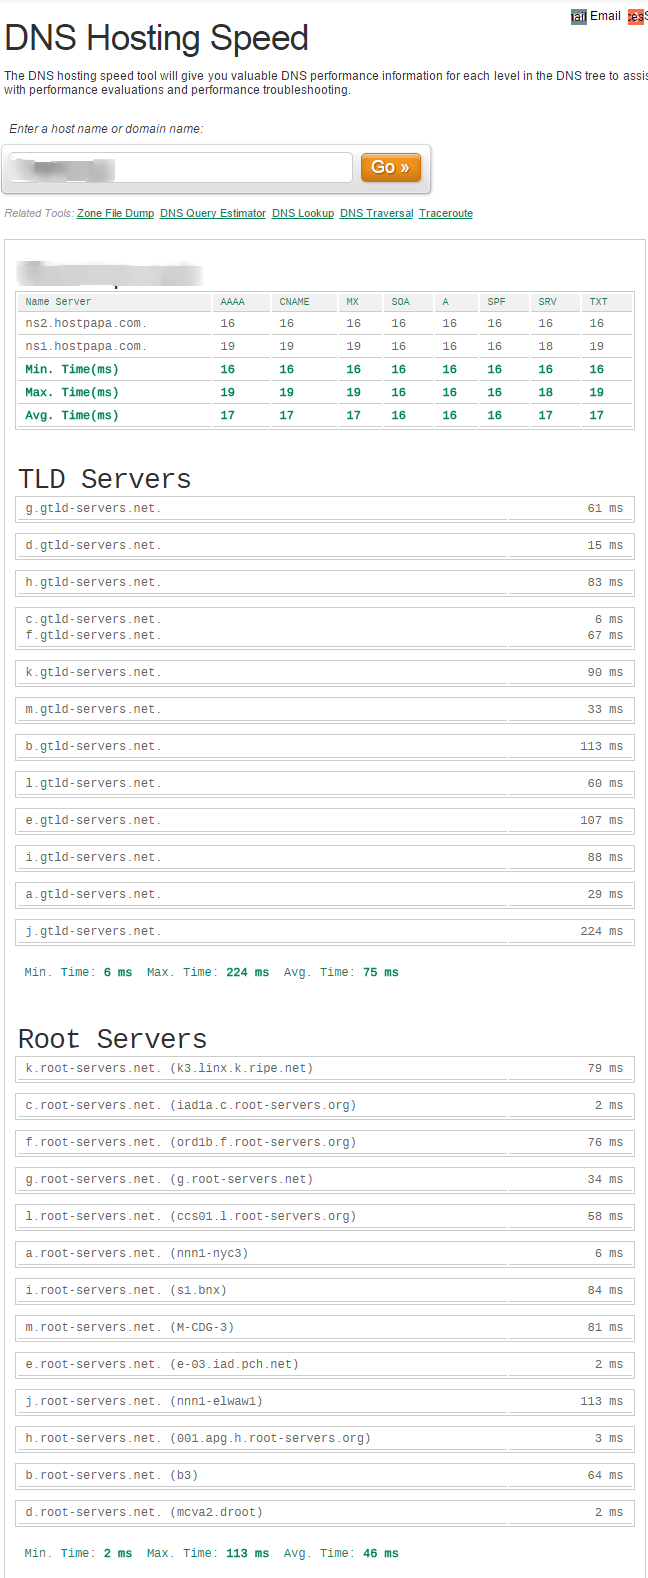Click the g.gtld-servers.net TLD server entry
This screenshot has width=648, height=1578.
click(x=93, y=509)
